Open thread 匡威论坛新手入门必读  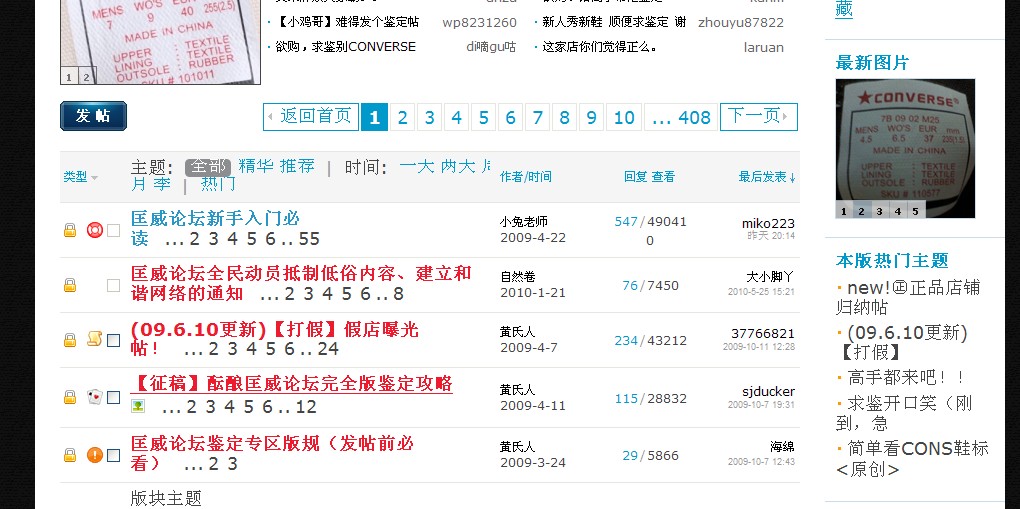(x=215, y=228)
